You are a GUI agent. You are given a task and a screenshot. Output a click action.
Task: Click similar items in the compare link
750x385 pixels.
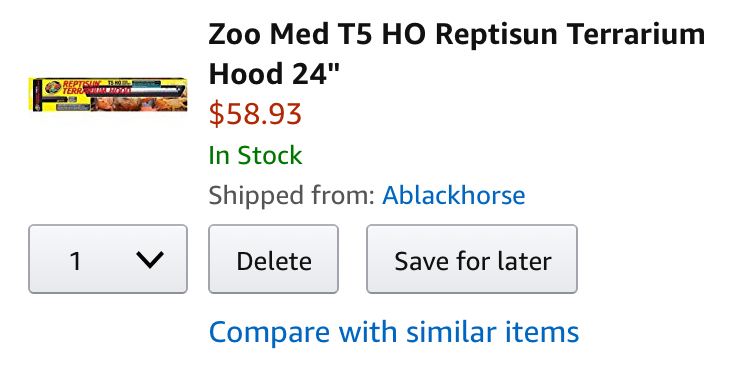[x=493, y=332]
